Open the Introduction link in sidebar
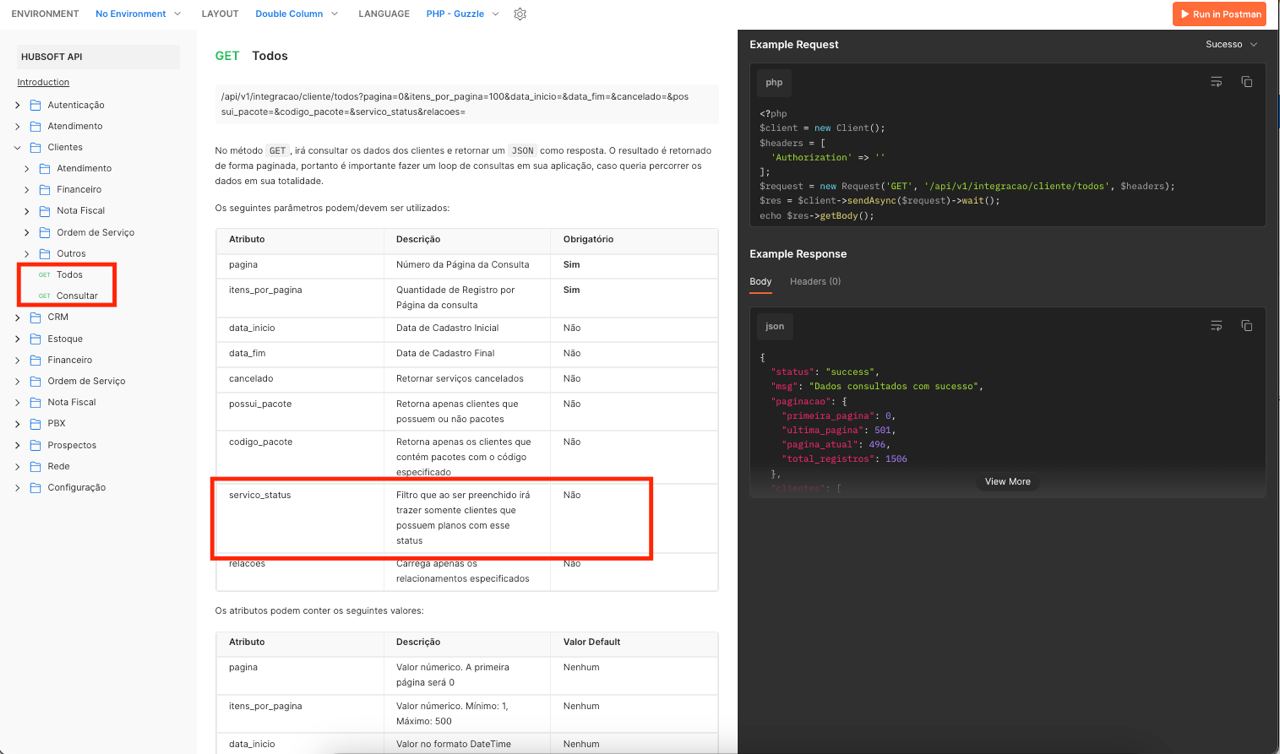Viewport: 1280px width, 754px height. click(x=43, y=82)
